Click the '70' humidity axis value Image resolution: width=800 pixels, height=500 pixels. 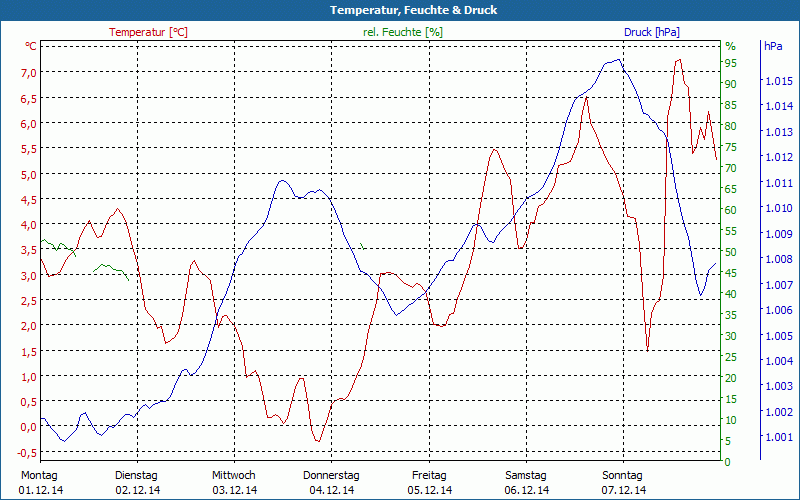point(731,168)
